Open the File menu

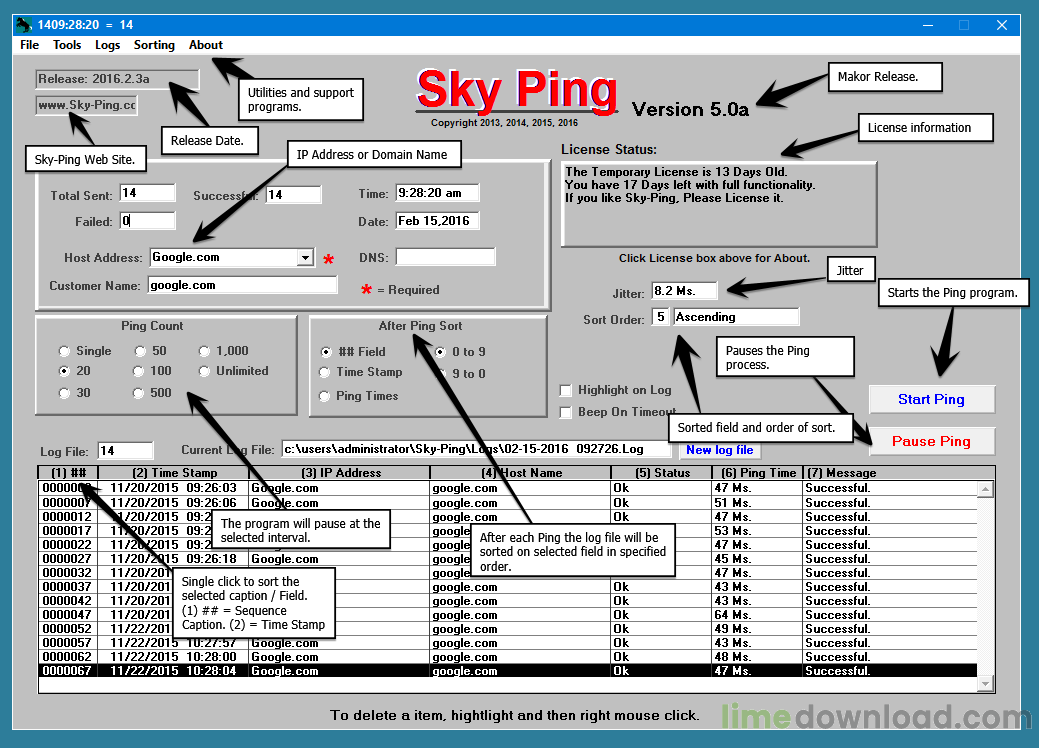click(29, 45)
